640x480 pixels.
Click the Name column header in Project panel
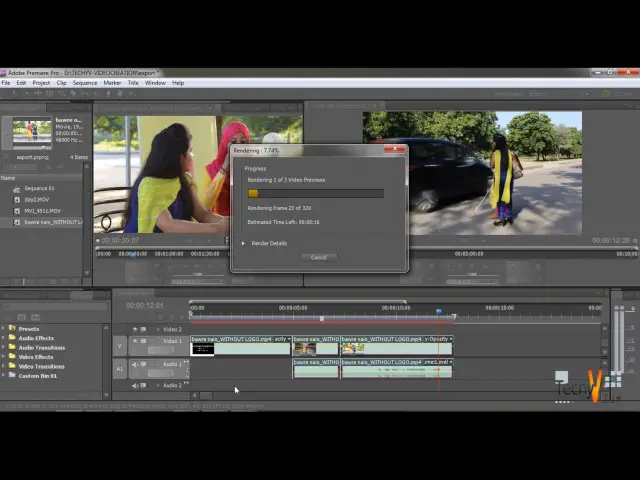click(42, 178)
